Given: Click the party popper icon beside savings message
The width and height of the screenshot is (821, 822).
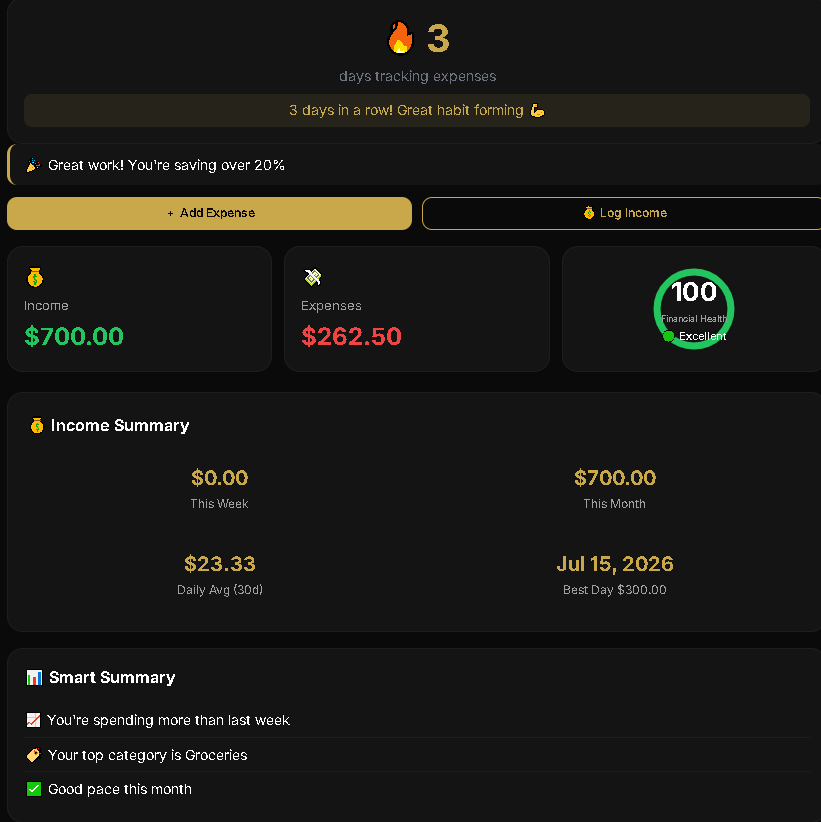Looking at the screenshot, I should [x=33, y=165].
